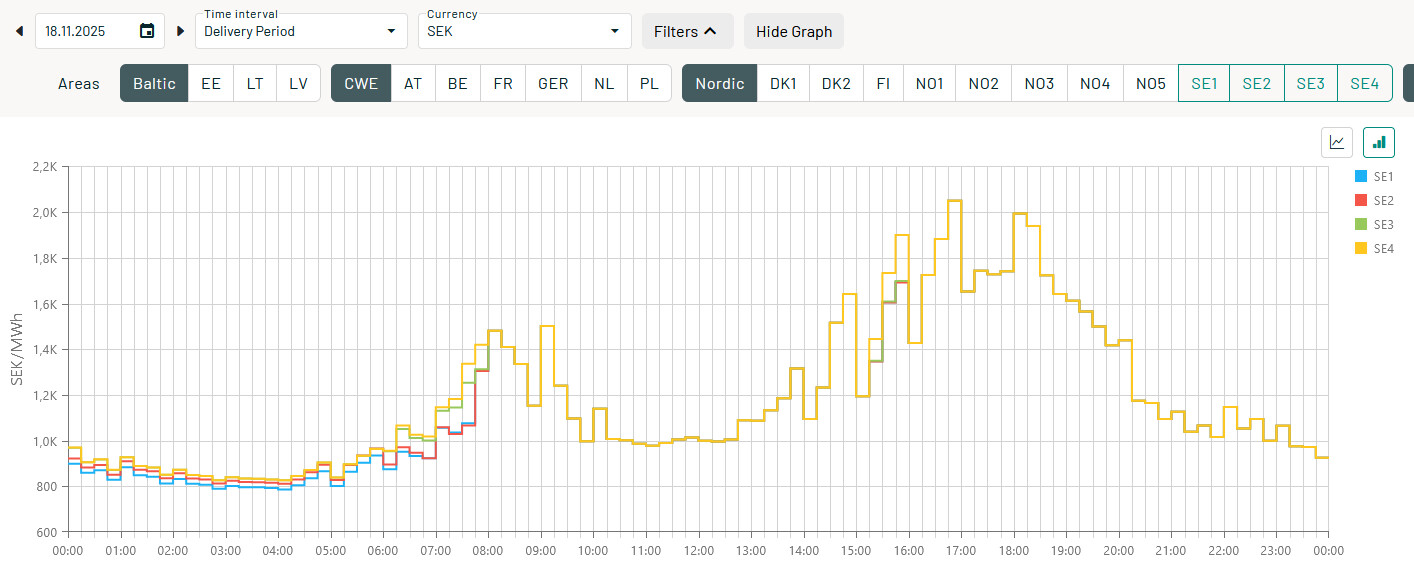1414x567 pixels.
Task: Select the CWE area group
Action: 361,84
